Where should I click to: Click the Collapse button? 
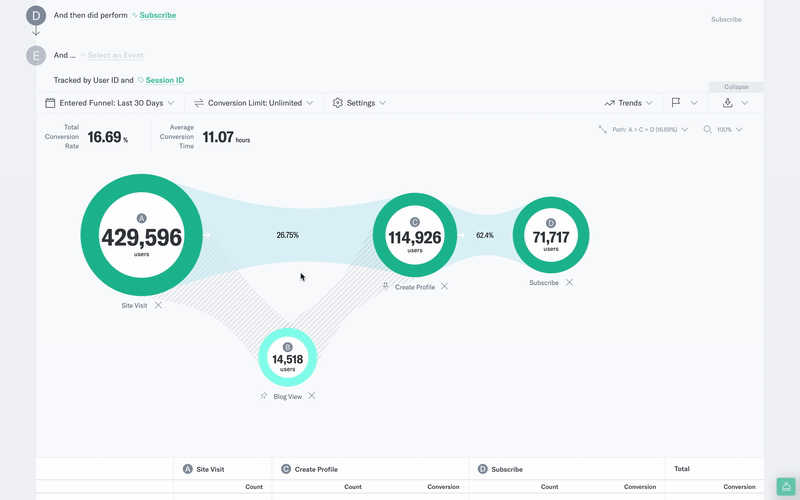pos(736,87)
